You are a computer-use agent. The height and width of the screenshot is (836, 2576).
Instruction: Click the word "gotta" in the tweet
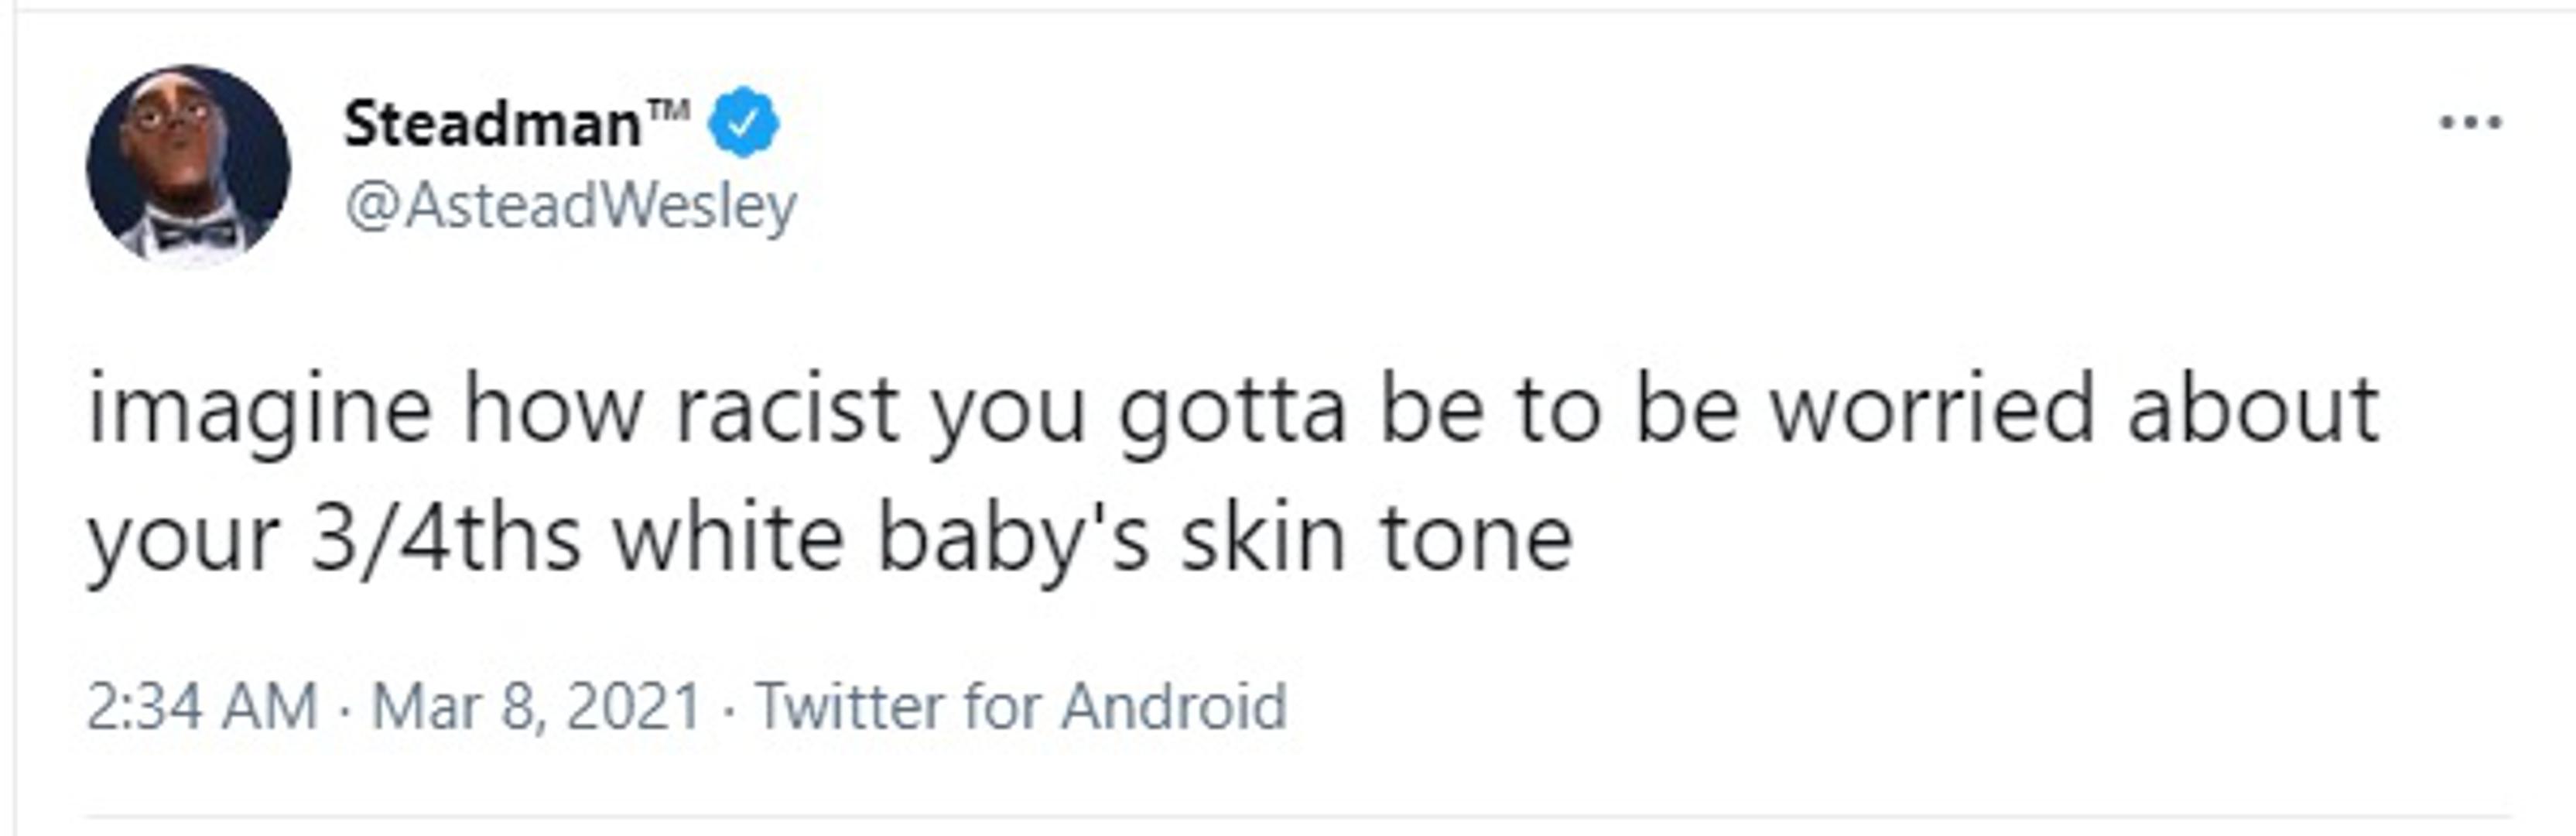tap(1231, 410)
